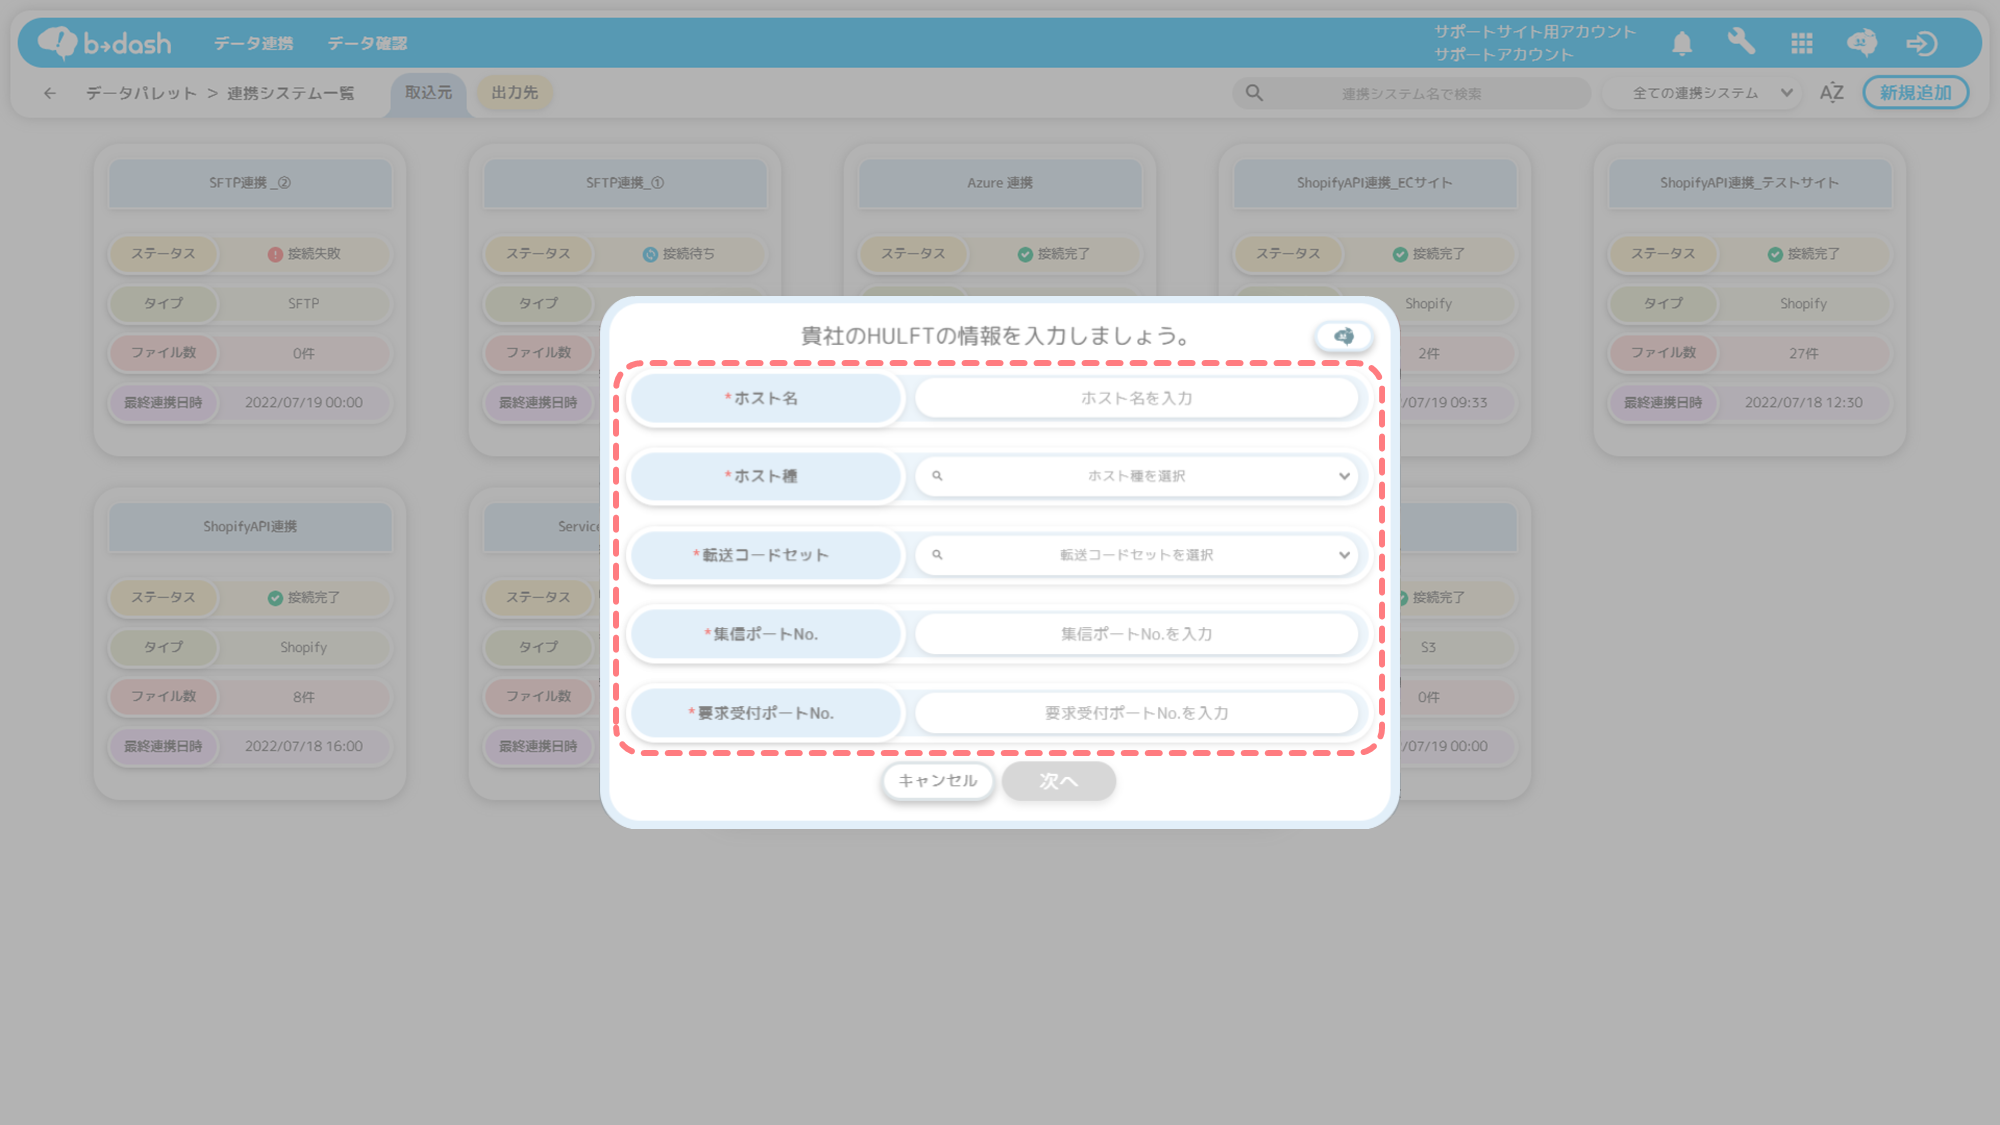Image resolution: width=2000 pixels, height=1125 pixels.
Task: Open the データ確認 menu
Action: pos(367,43)
